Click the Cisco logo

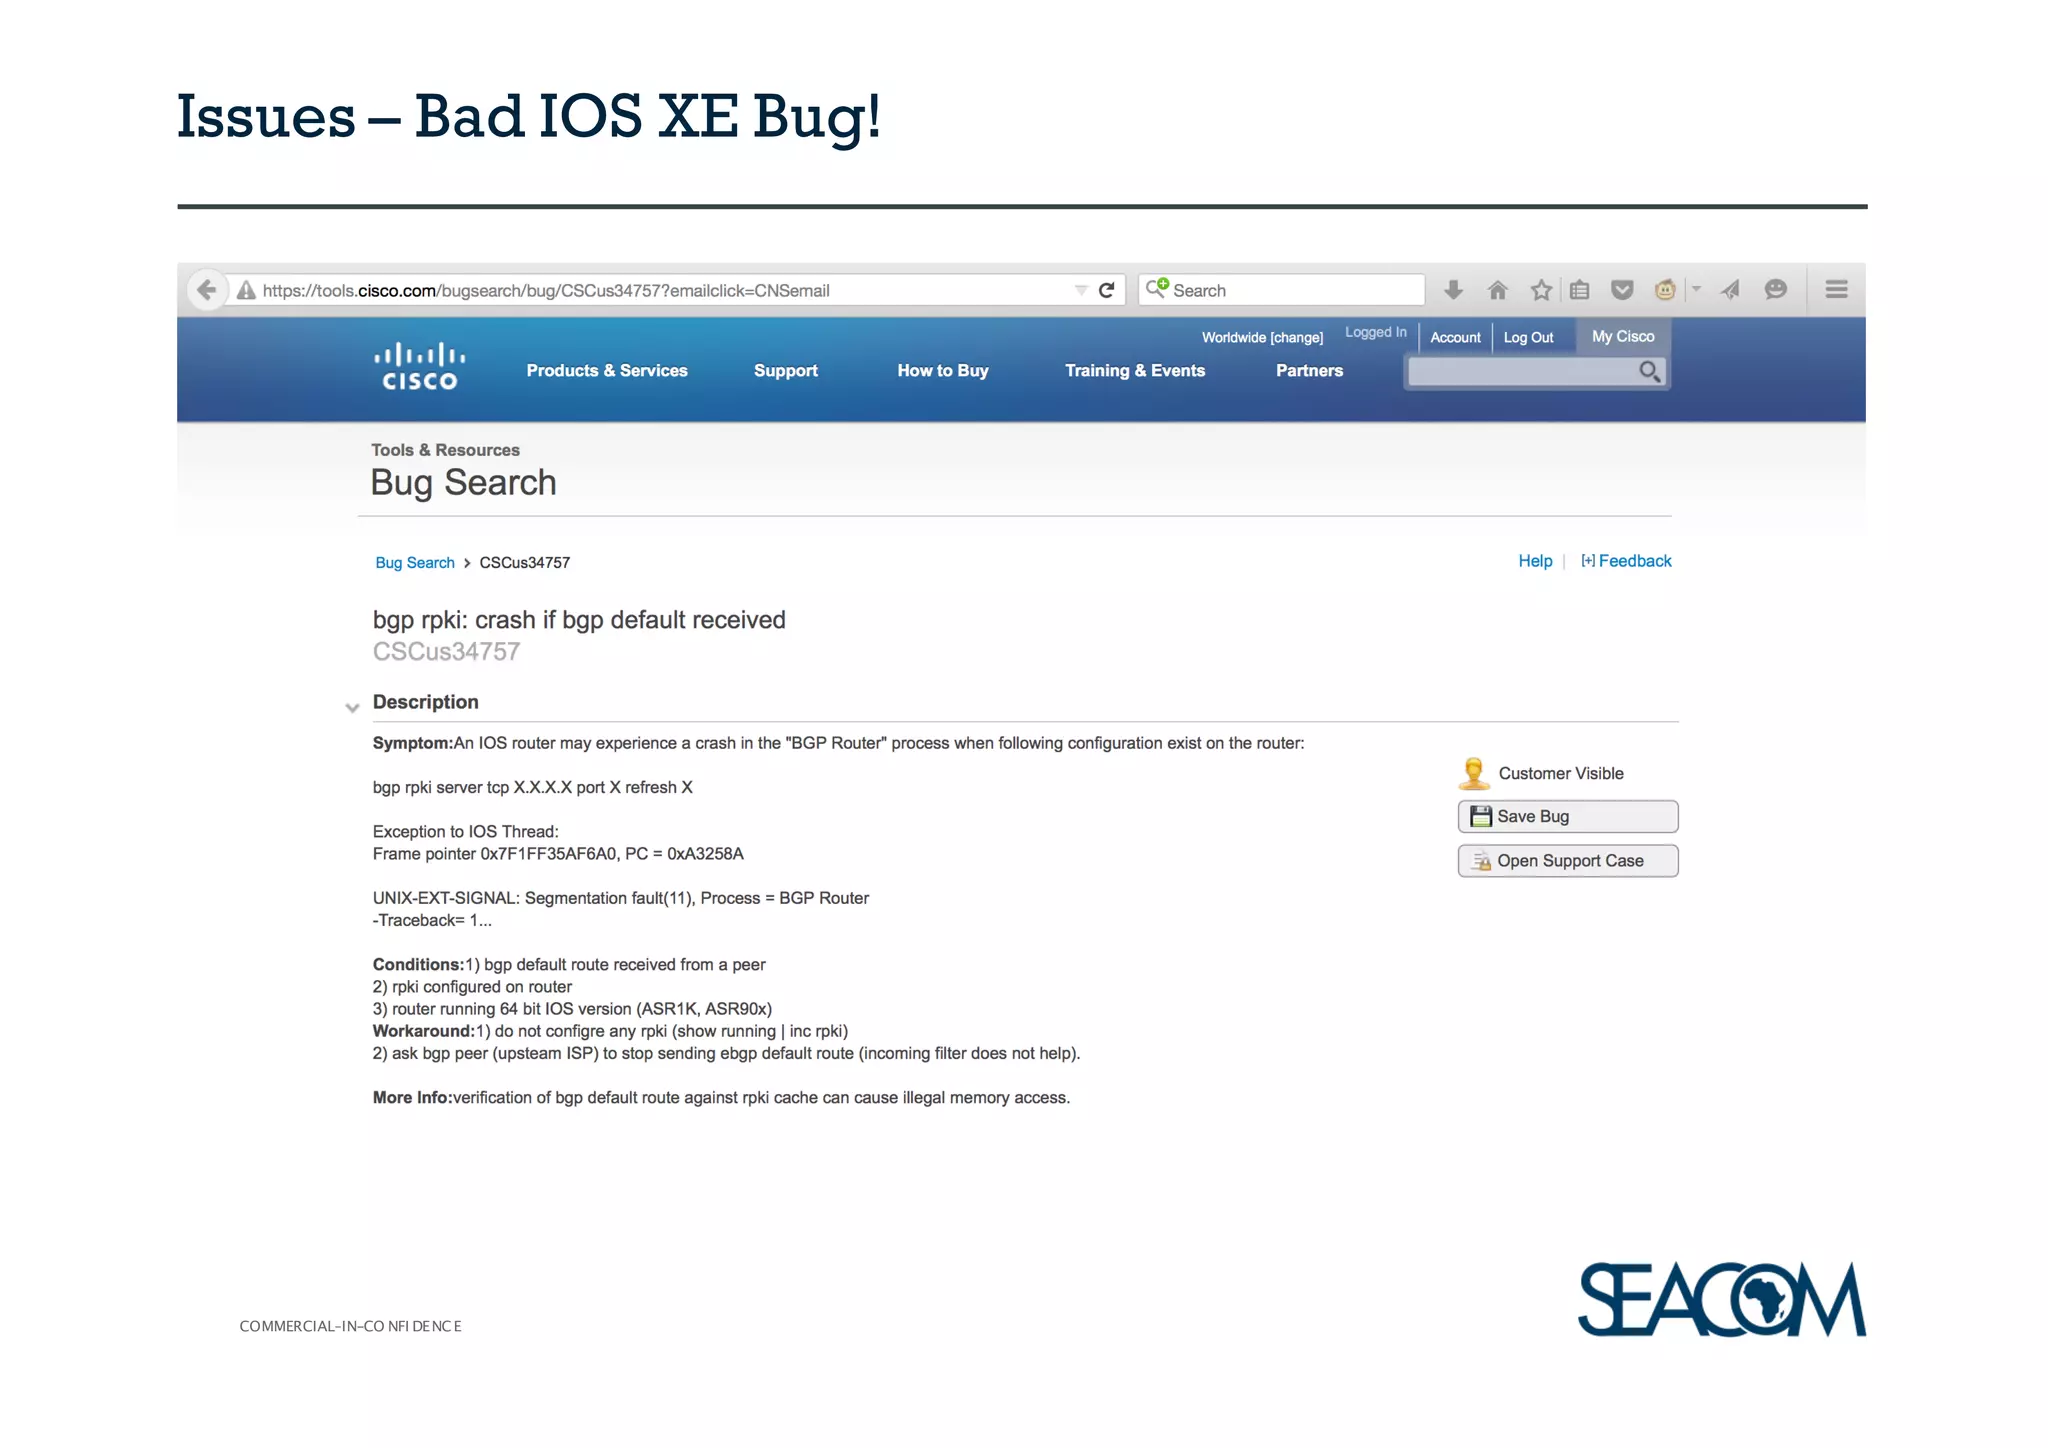pos(420,367)
